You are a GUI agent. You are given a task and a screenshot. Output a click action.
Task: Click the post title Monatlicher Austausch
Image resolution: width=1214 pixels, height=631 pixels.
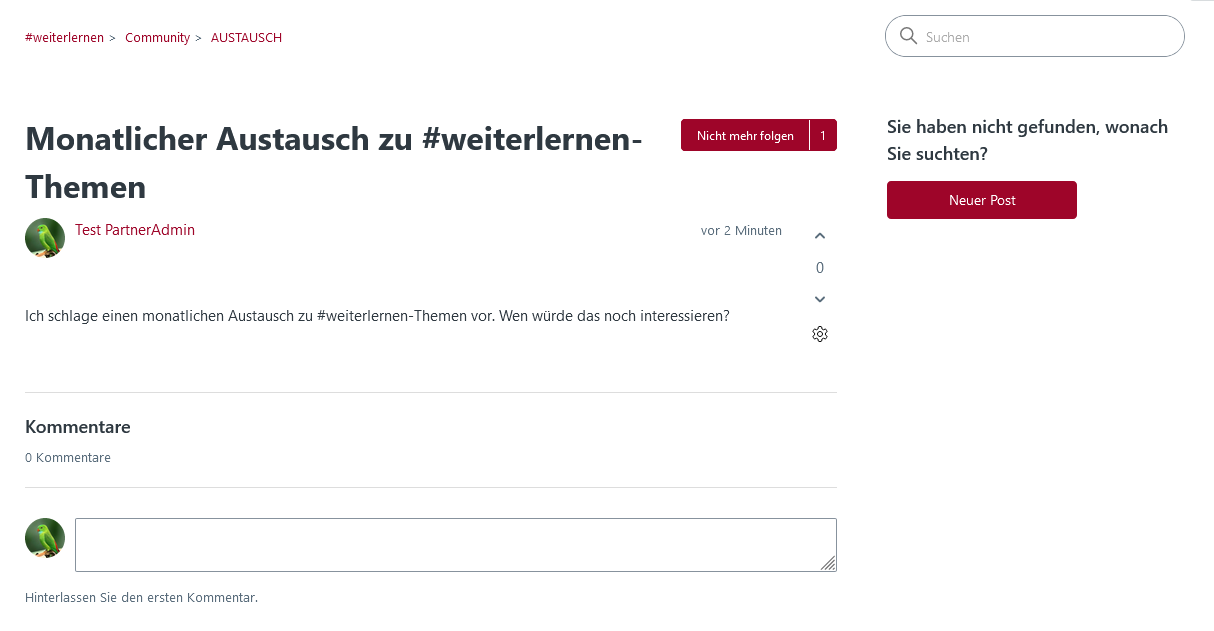333,162
